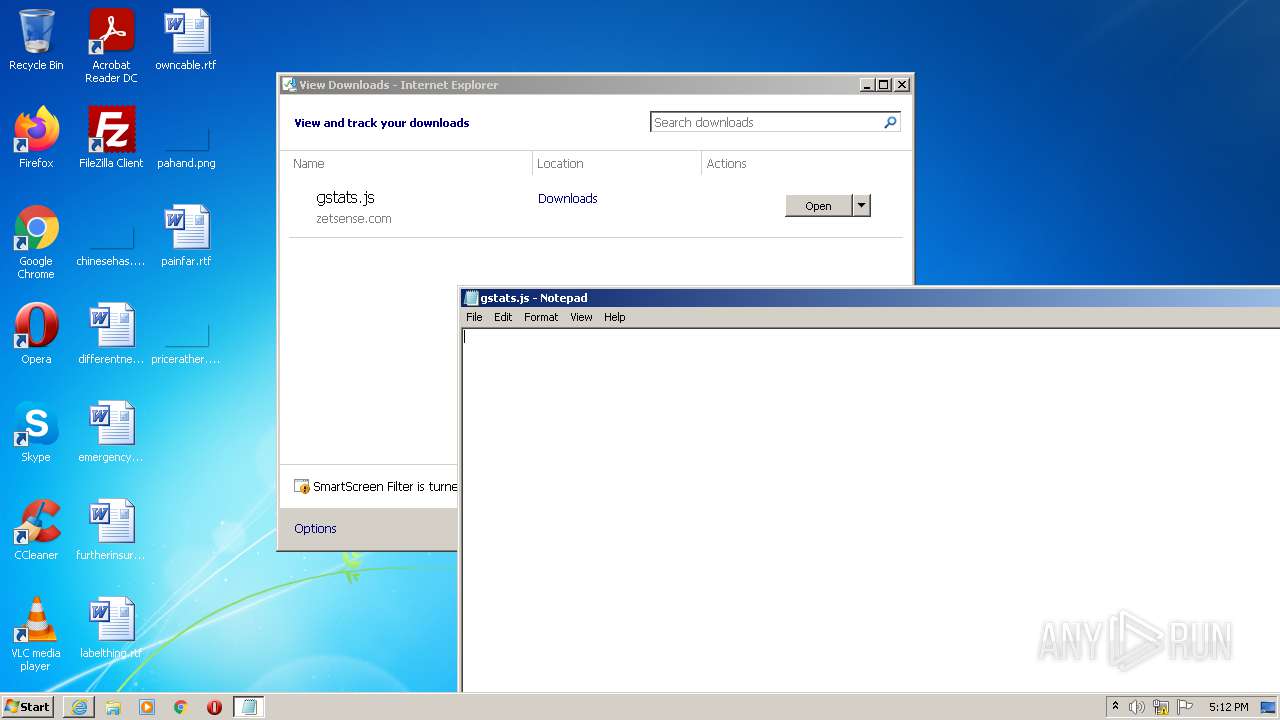The image size is (1280, 720).
Task: Close the View Downloads window
Action: (901, 85)
